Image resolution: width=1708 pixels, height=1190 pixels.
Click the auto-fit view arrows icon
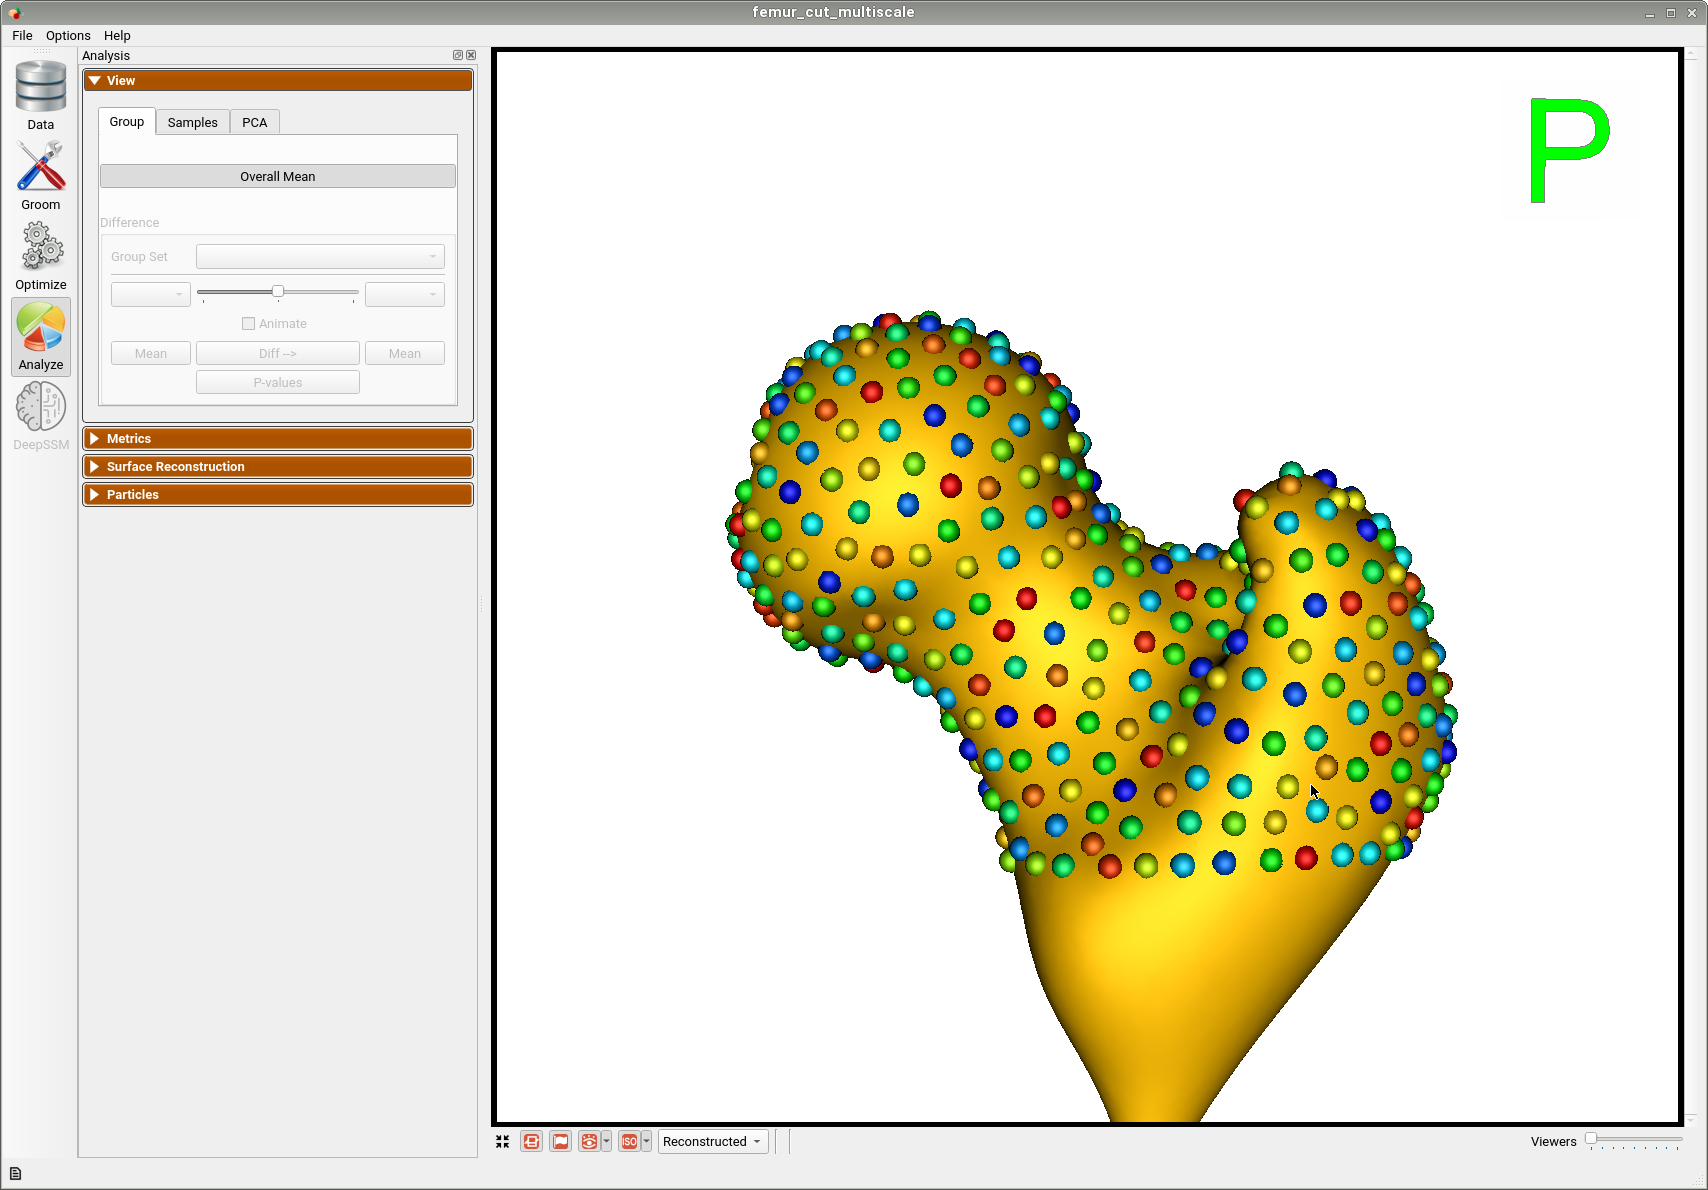point(502,1141)
